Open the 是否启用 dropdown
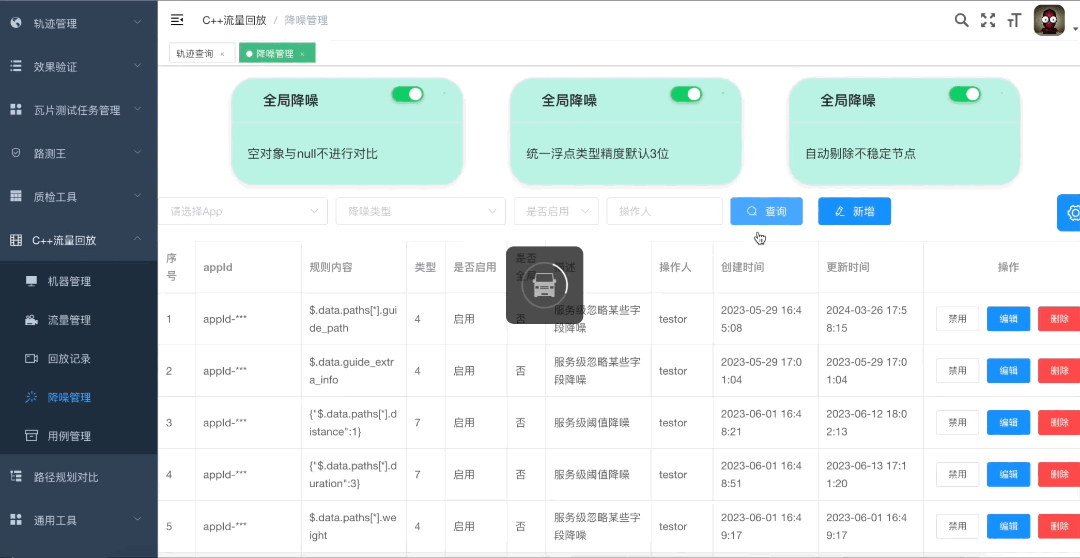The height and width of the screenshot is (558, 1080). click(557, 211)
